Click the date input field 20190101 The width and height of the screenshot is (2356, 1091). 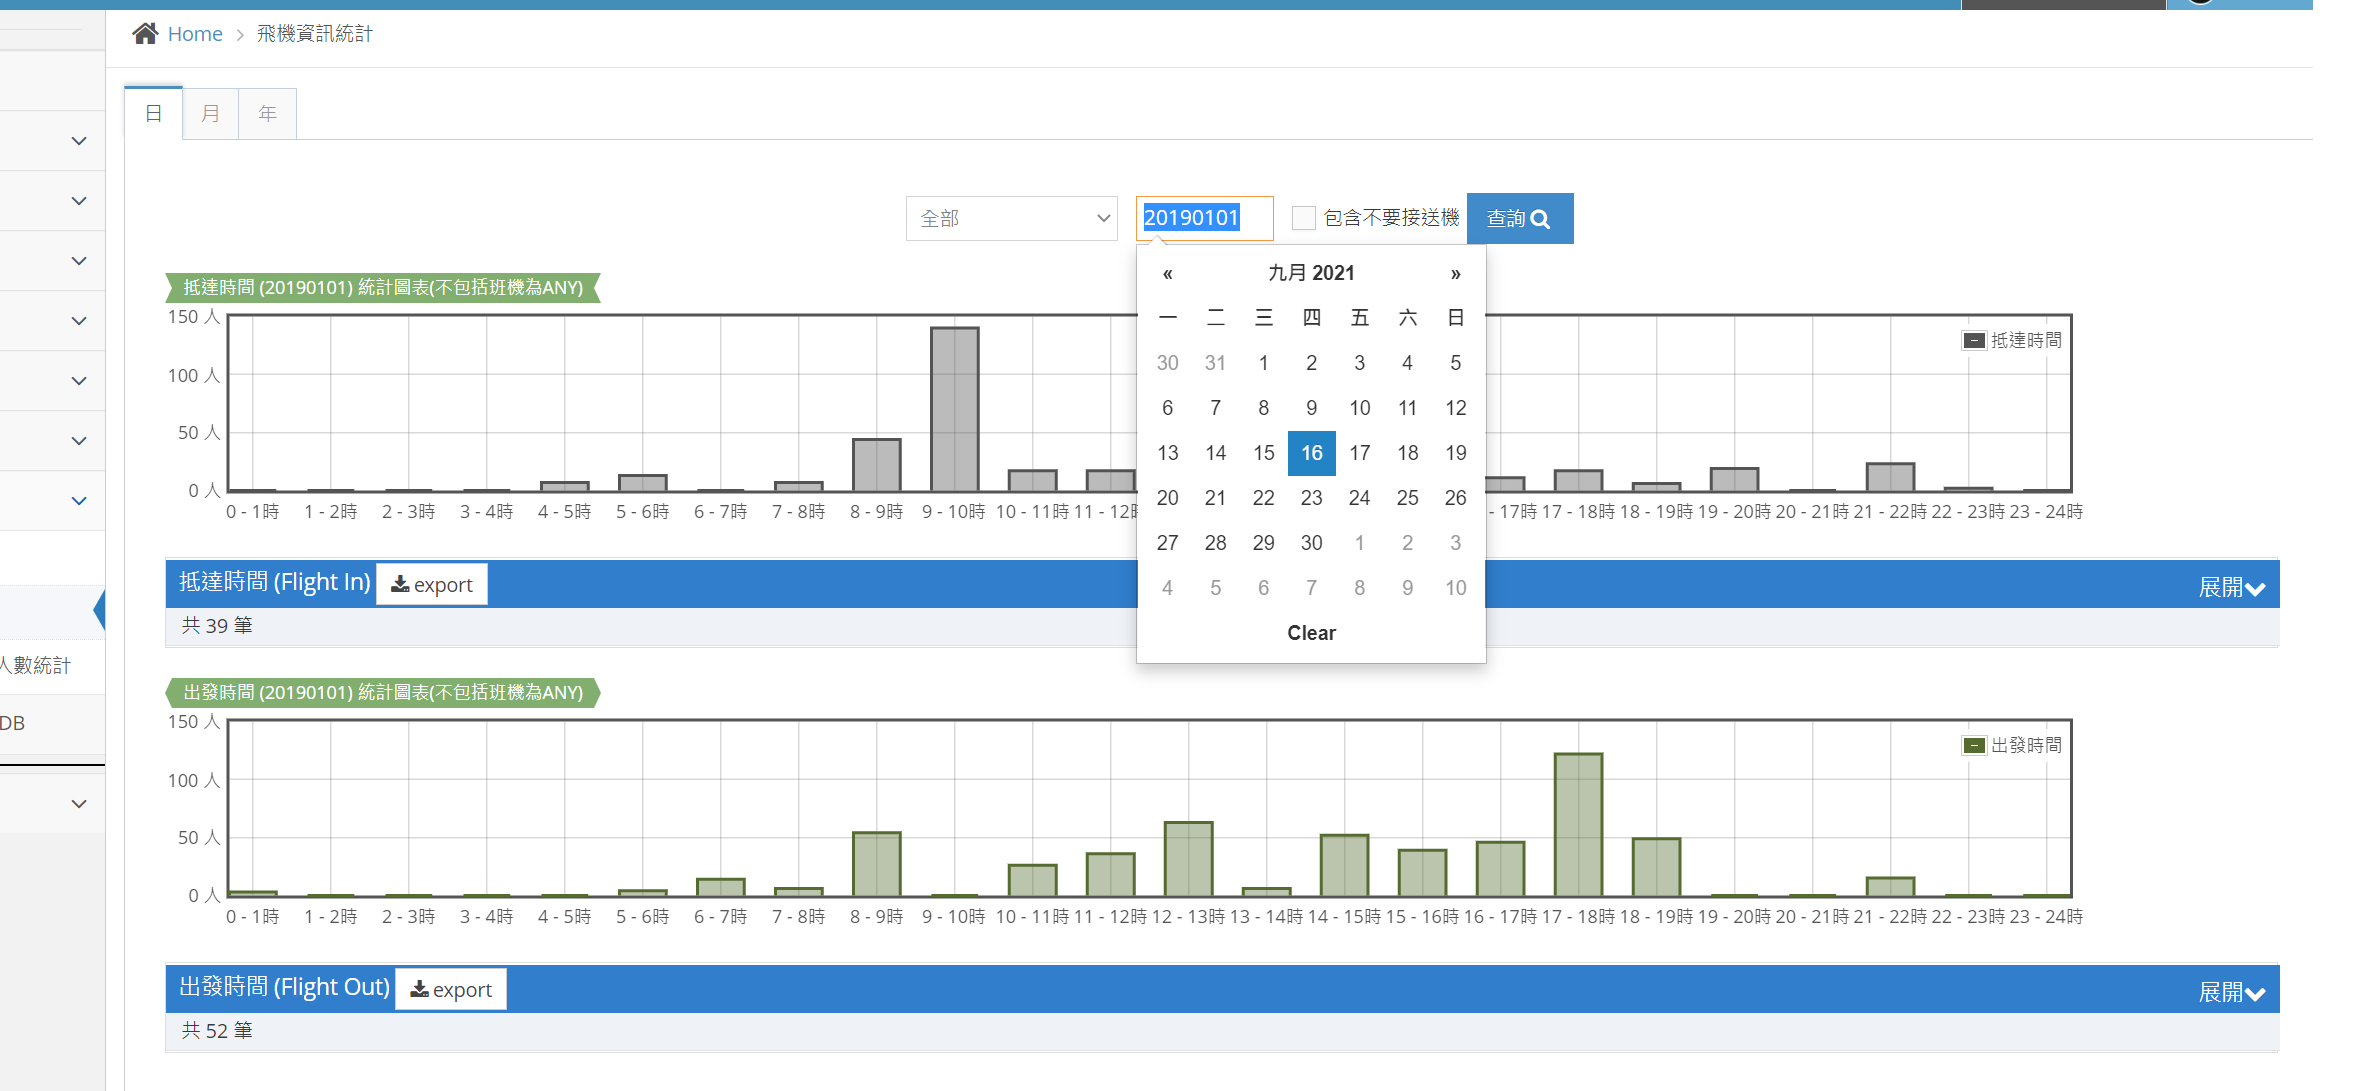coord(1203,218)
